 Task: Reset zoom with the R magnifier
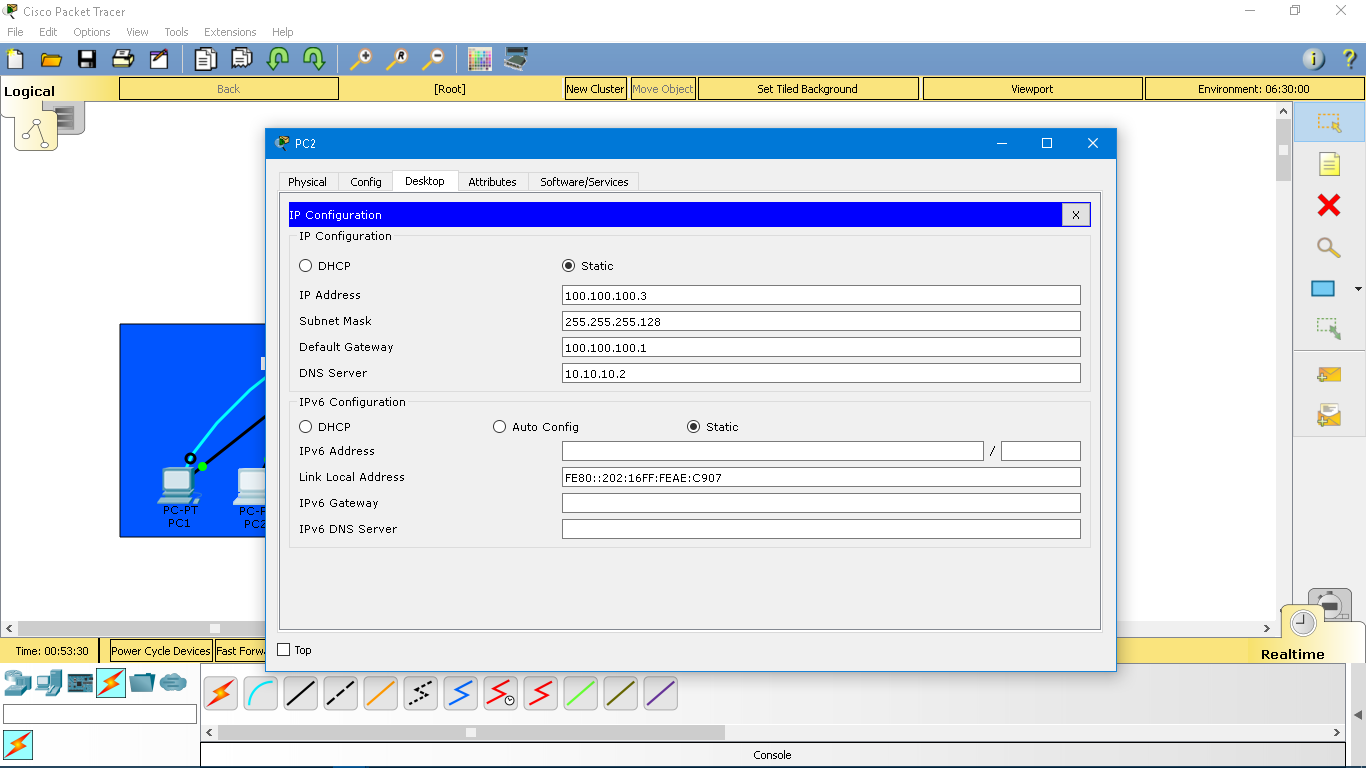pyautogui.click(x=397, y=59)
